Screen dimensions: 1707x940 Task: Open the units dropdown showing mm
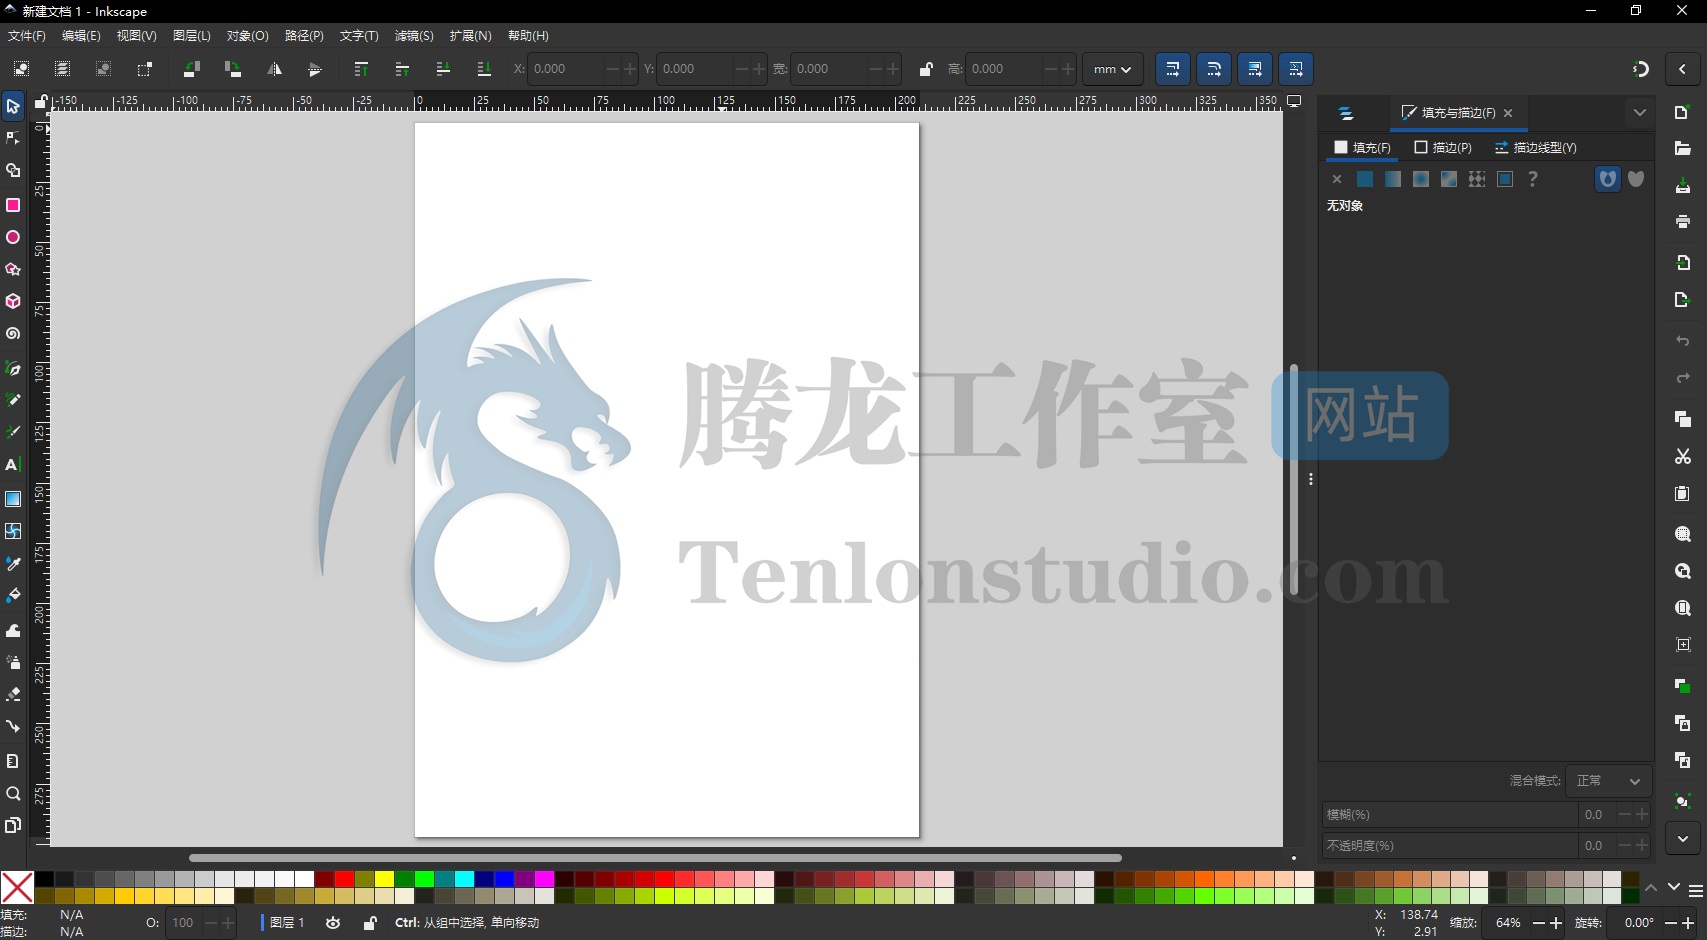(x=1111, y=68)
